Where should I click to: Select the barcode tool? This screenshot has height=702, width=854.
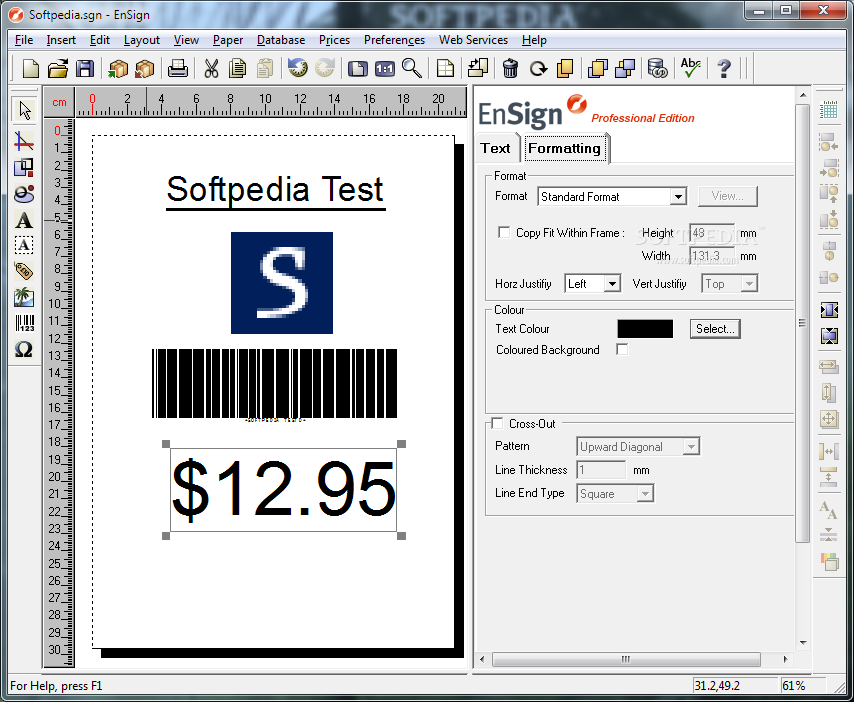click(25, 323)
